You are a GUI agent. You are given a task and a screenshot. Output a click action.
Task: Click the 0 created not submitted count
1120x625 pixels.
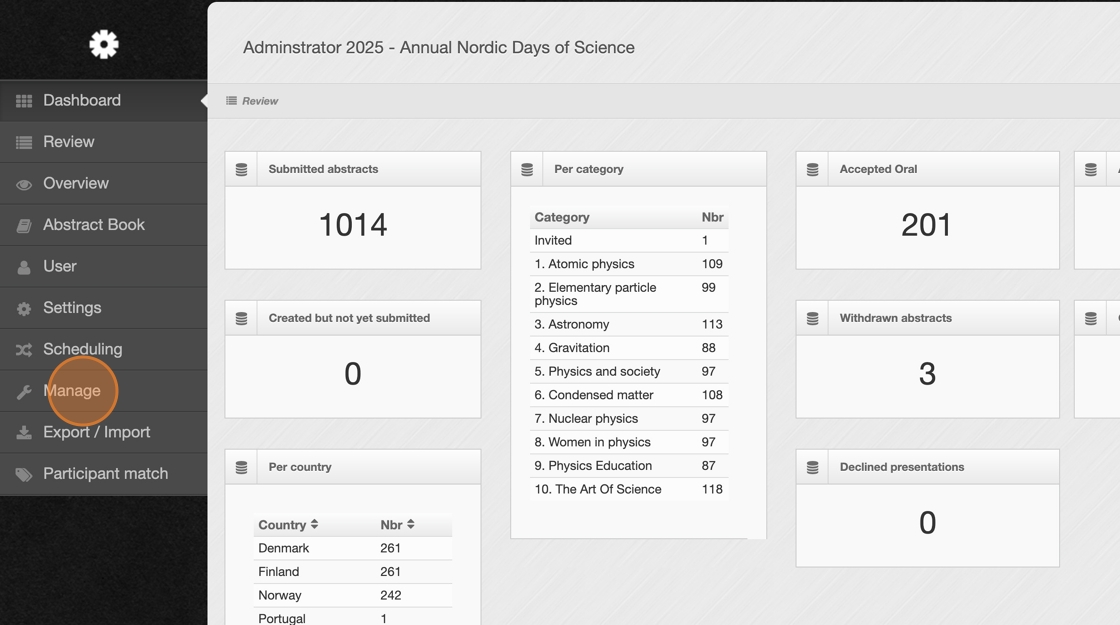point(353,374)
